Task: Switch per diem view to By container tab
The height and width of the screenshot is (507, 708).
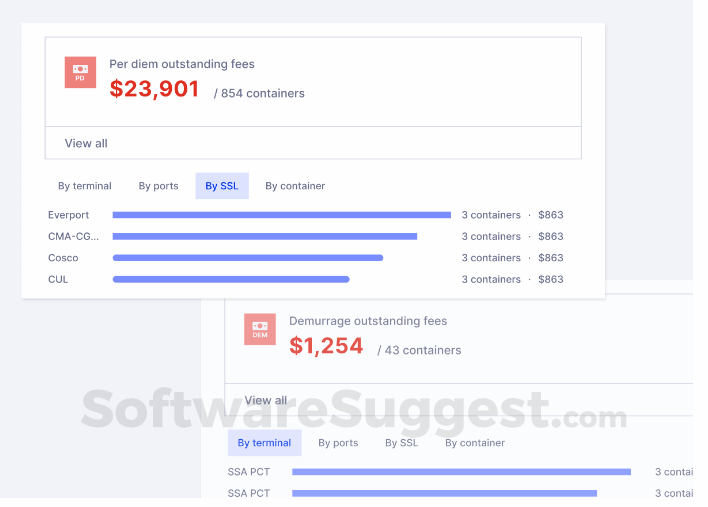Action: [295, 186]
